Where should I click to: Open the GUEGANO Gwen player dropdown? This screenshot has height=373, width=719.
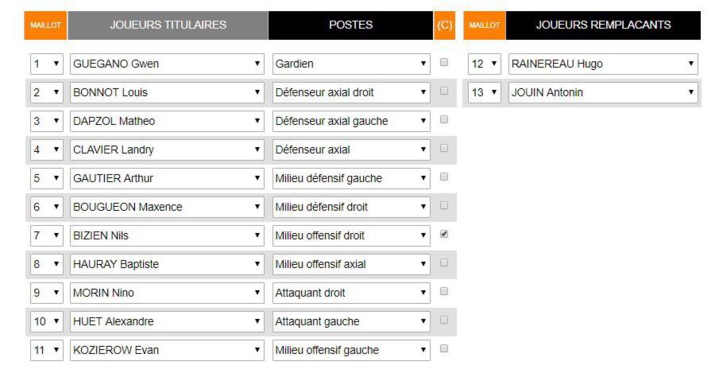point(167,64)
